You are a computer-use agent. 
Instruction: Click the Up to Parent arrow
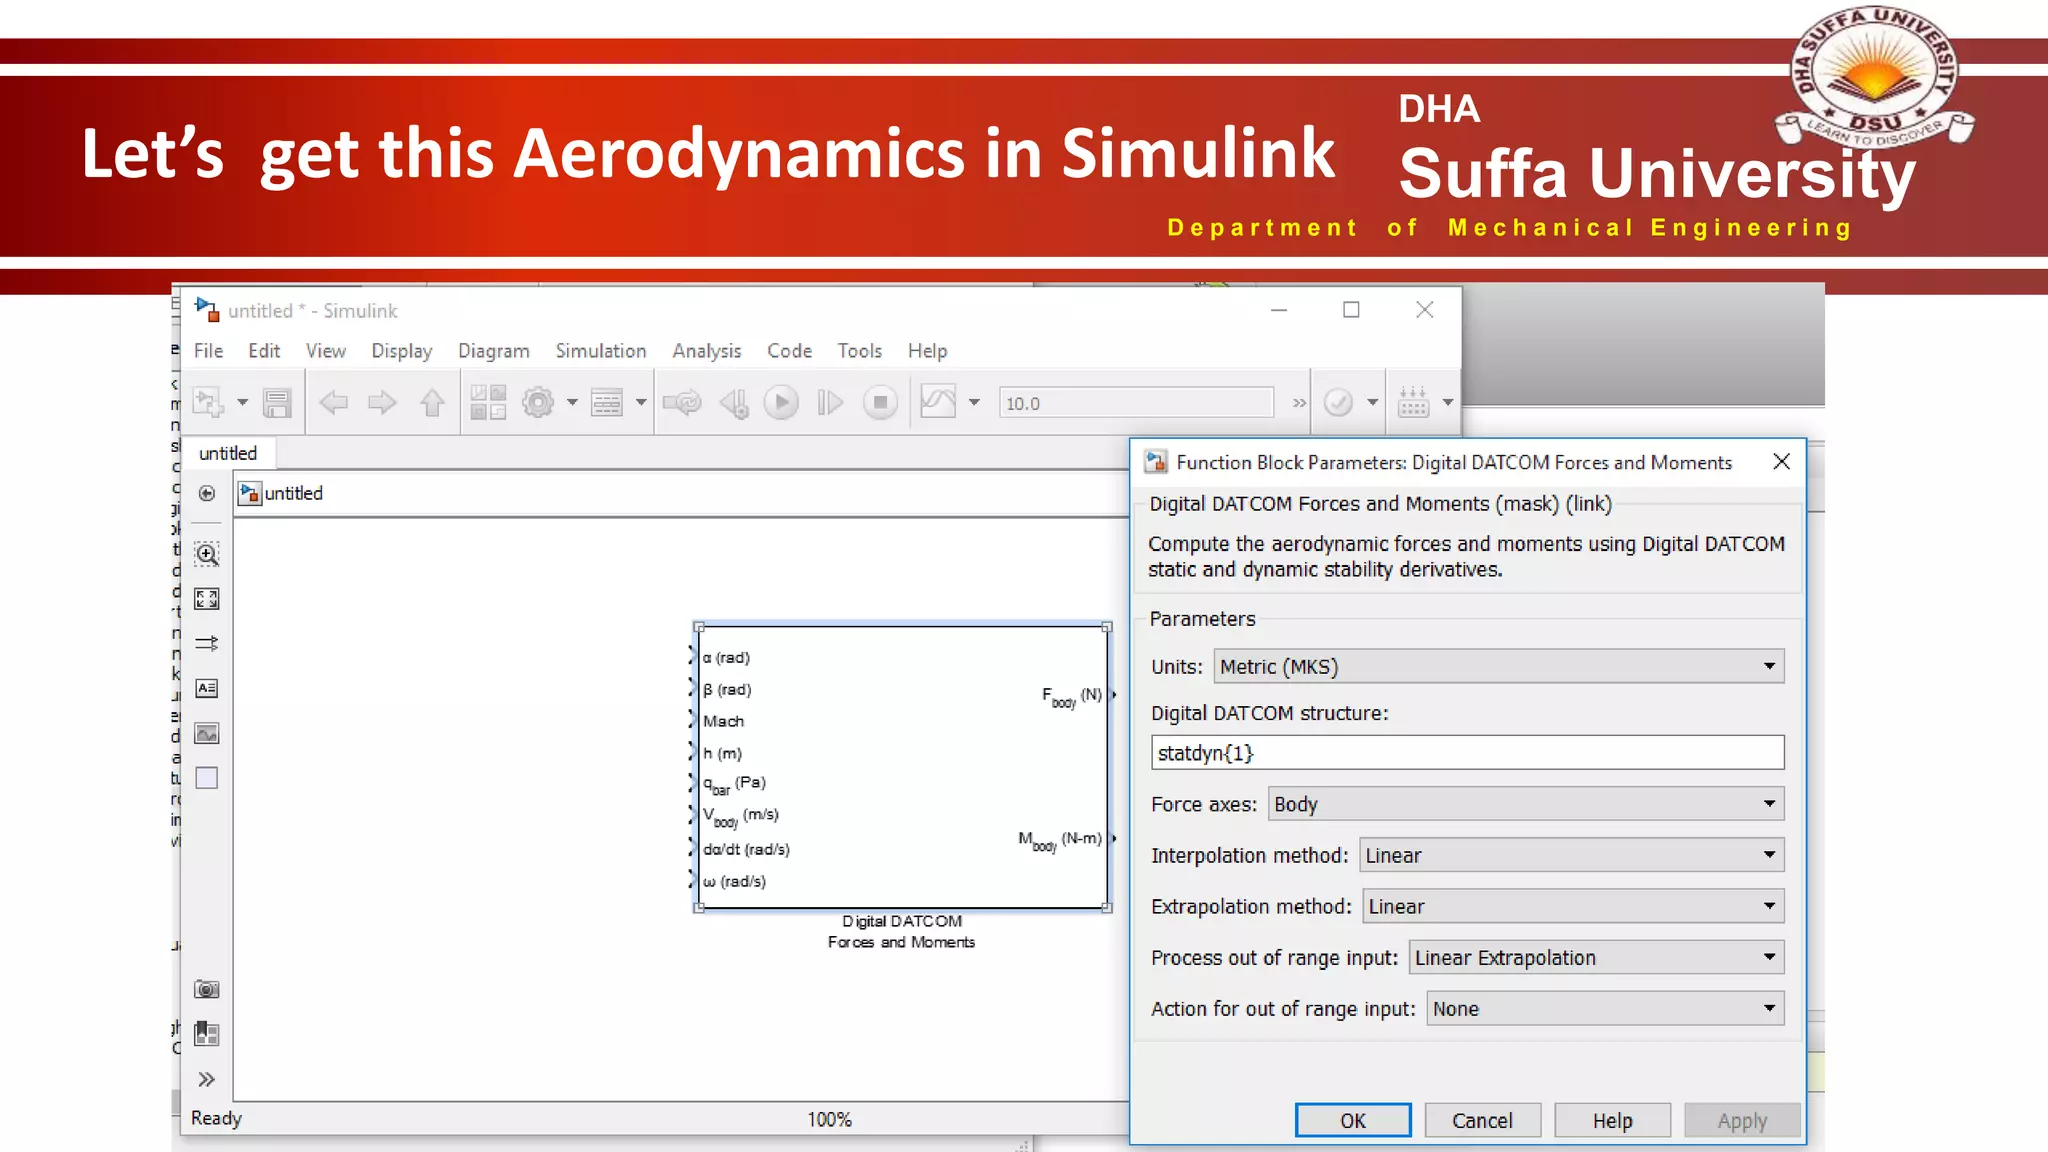(x=432, y=402)
